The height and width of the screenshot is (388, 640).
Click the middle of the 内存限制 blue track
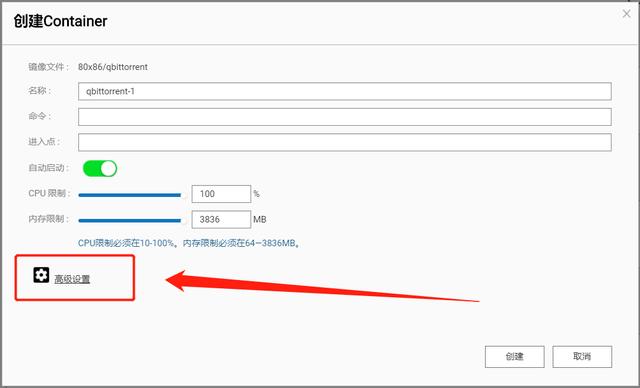pos(130,221)
